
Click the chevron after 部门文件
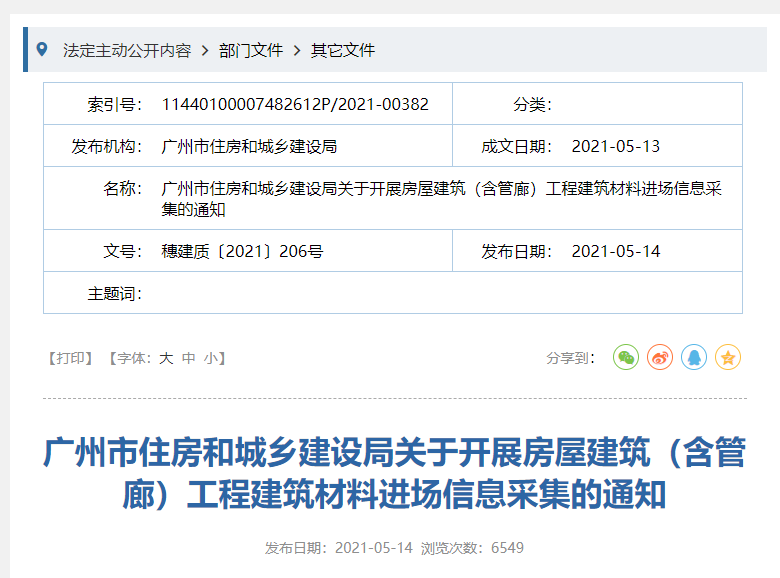(297, 50)
